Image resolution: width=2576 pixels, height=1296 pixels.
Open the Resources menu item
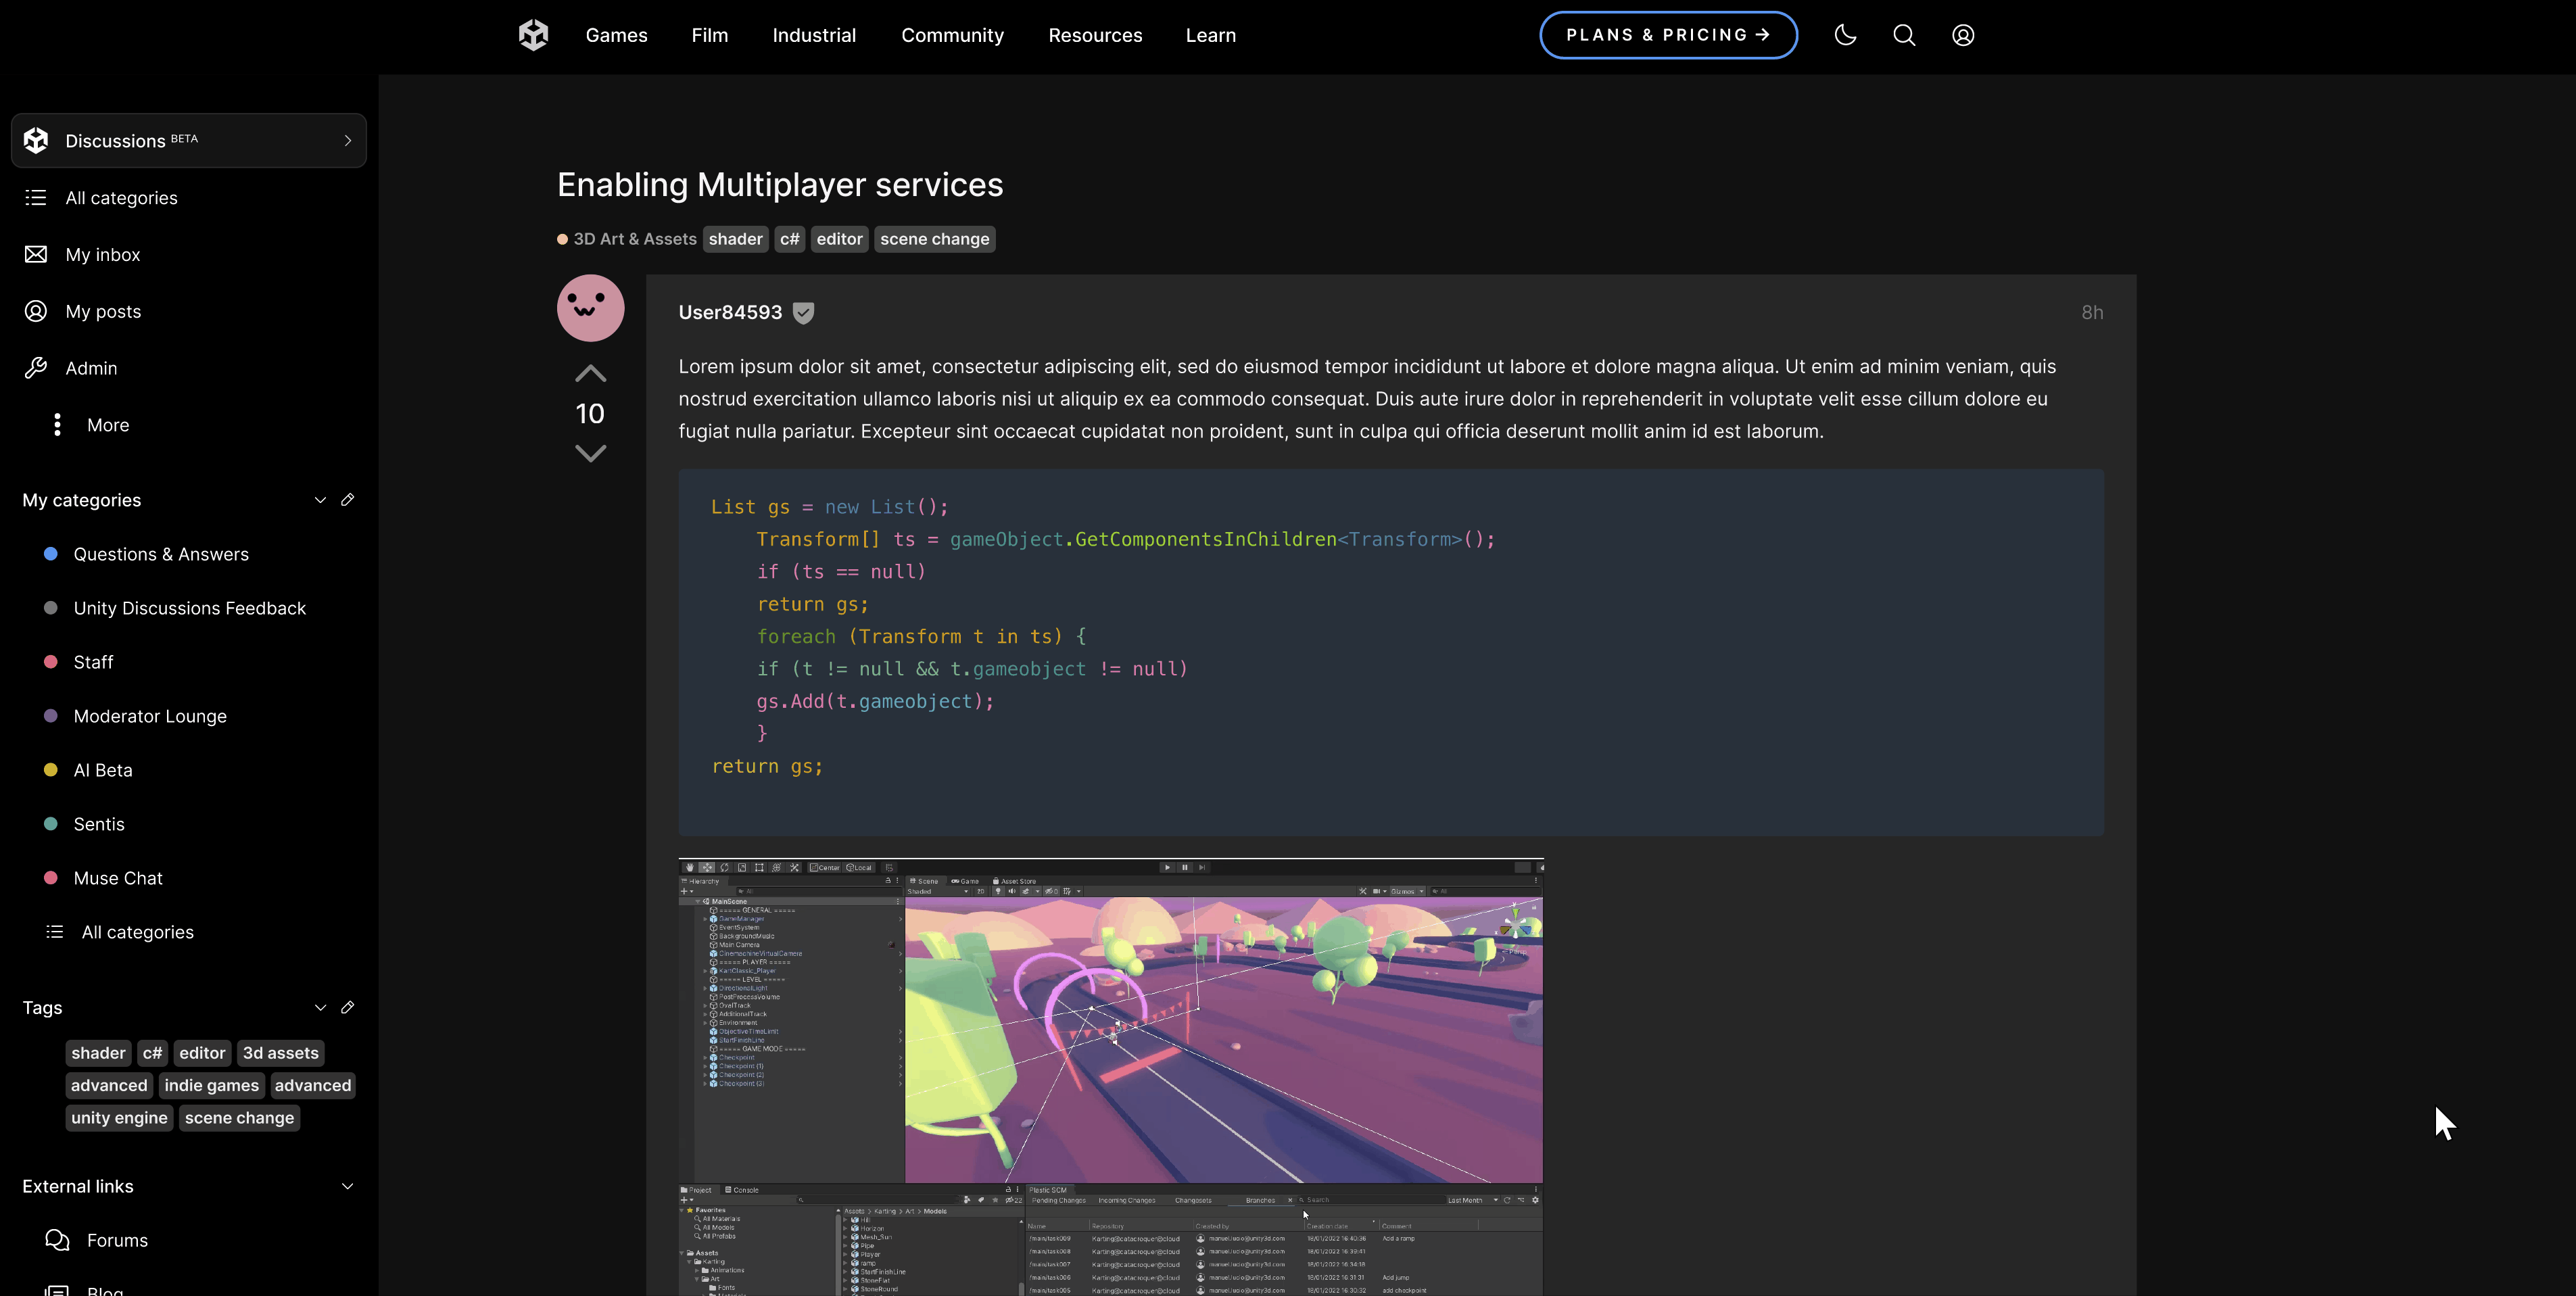[1095, 35]
